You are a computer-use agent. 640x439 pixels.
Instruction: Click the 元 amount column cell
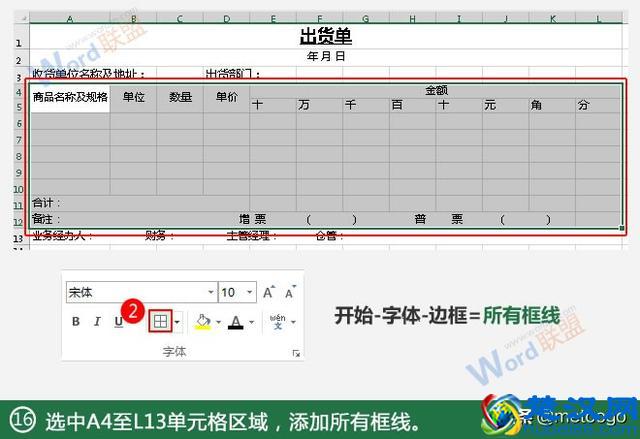(506, 105)
